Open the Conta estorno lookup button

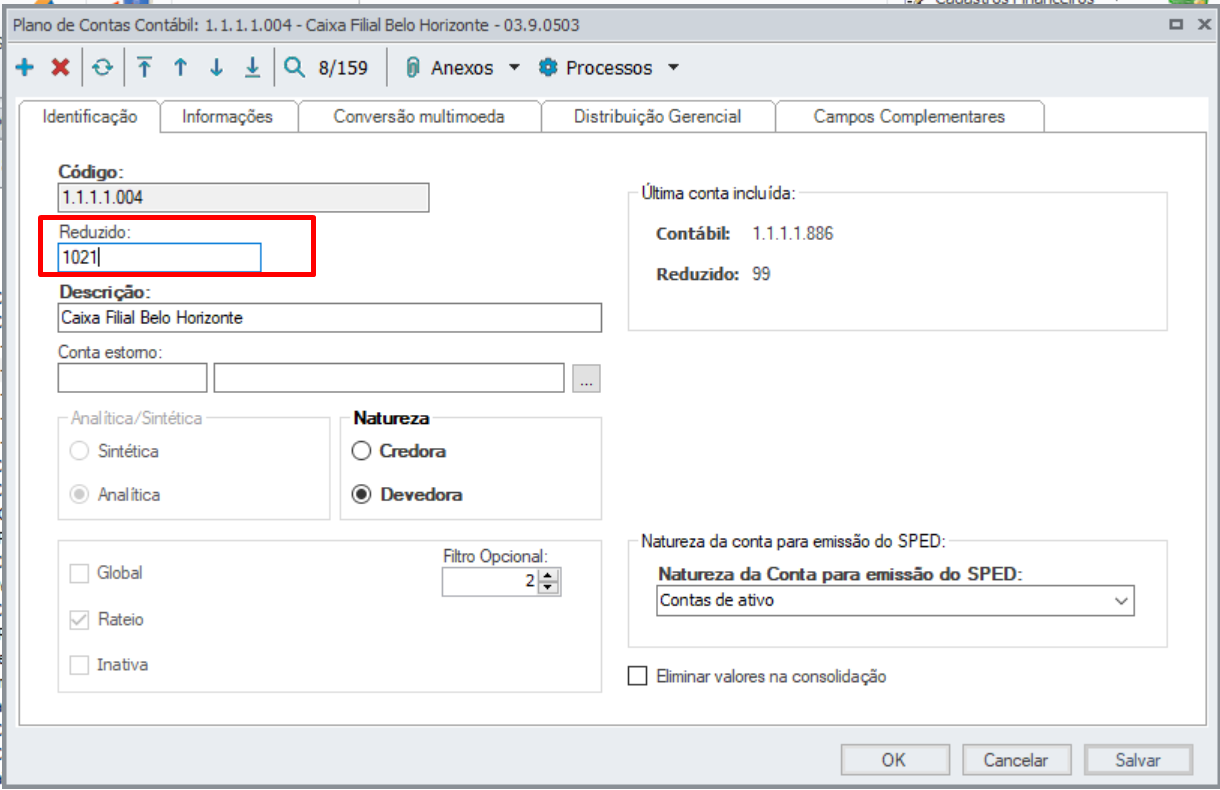pyautogui.click(x=588, y=377)
